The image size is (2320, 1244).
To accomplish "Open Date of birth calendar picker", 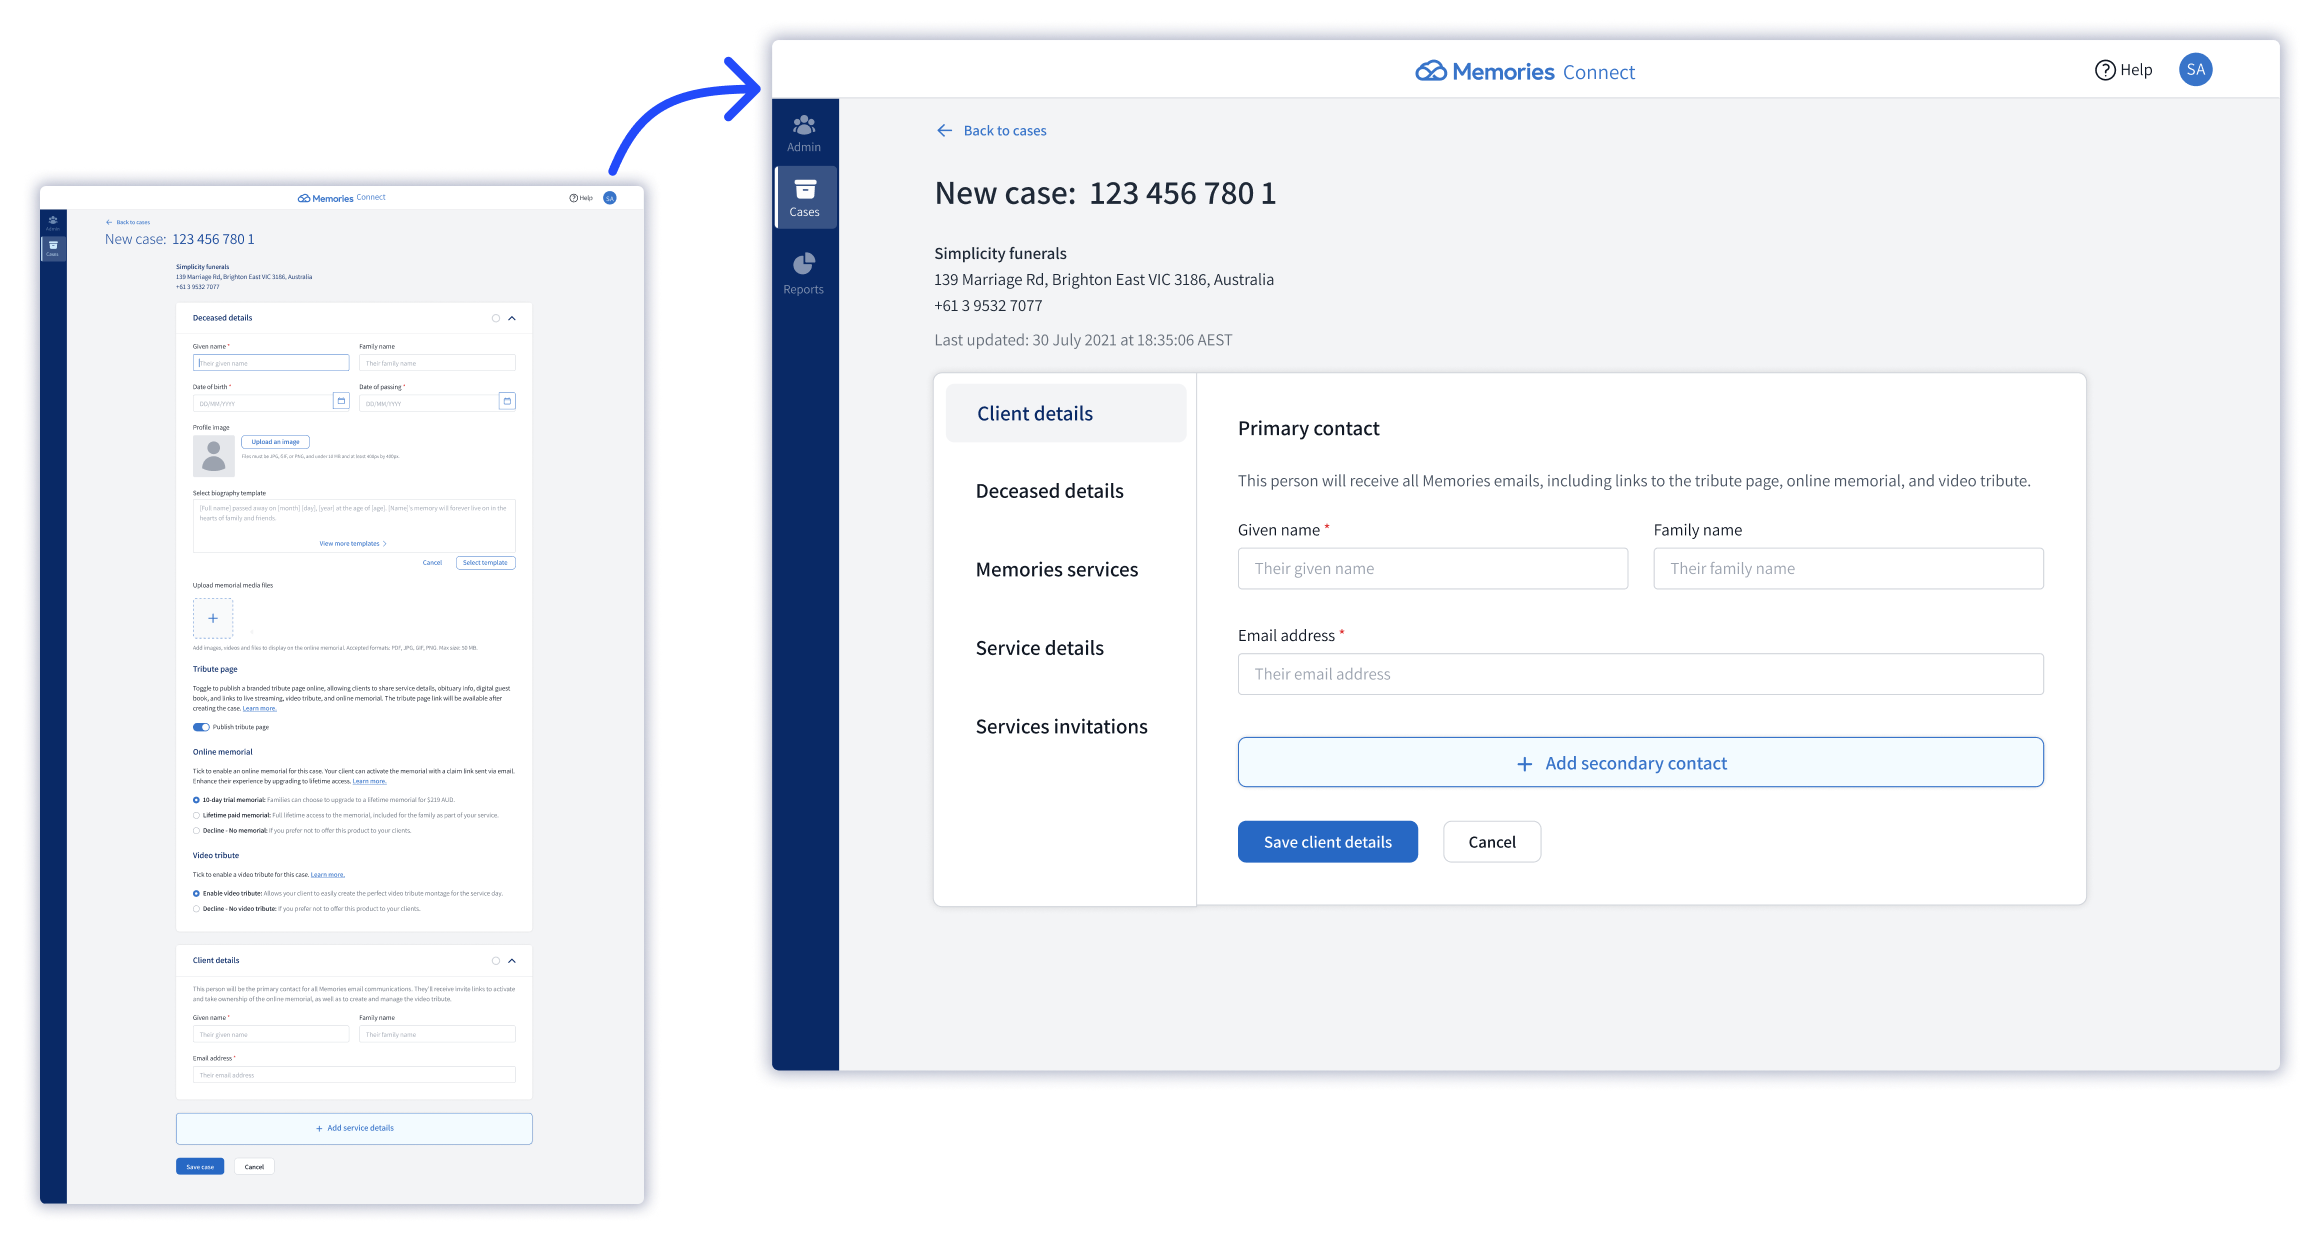I will click(x=341, y=401).
